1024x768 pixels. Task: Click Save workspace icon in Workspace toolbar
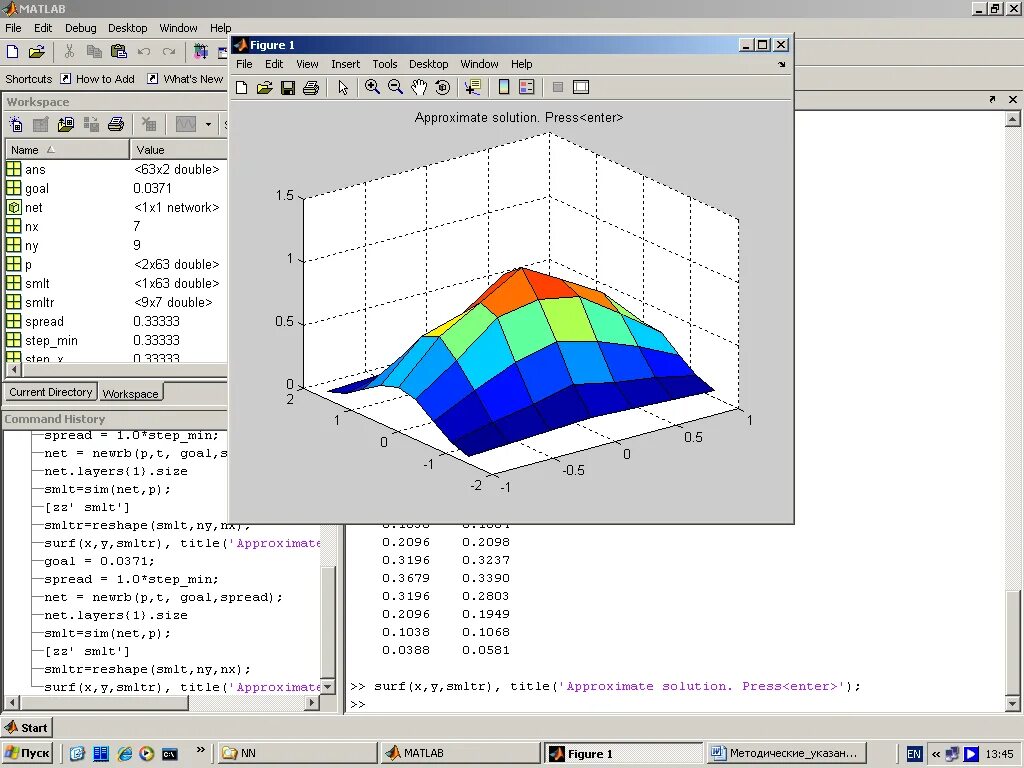[91, 124]
